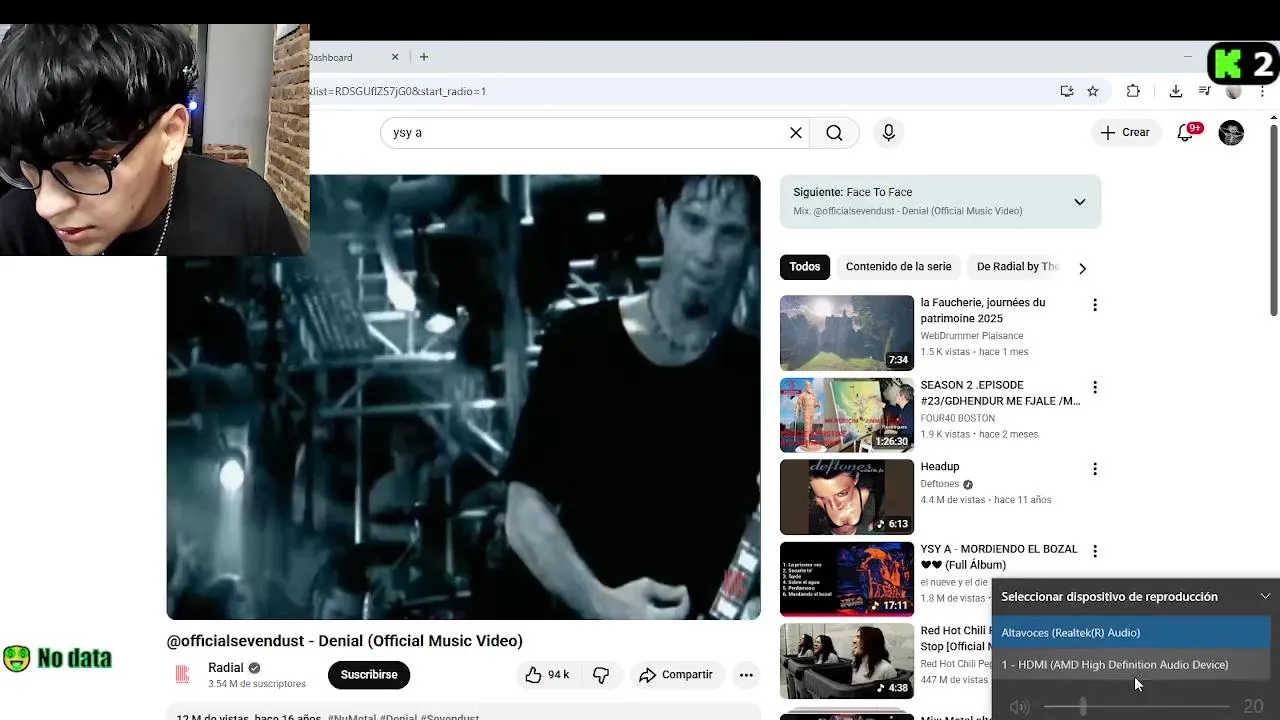
Task: Open Red Hot Chili Peppers video thumbnail
Action: [846, 661]
